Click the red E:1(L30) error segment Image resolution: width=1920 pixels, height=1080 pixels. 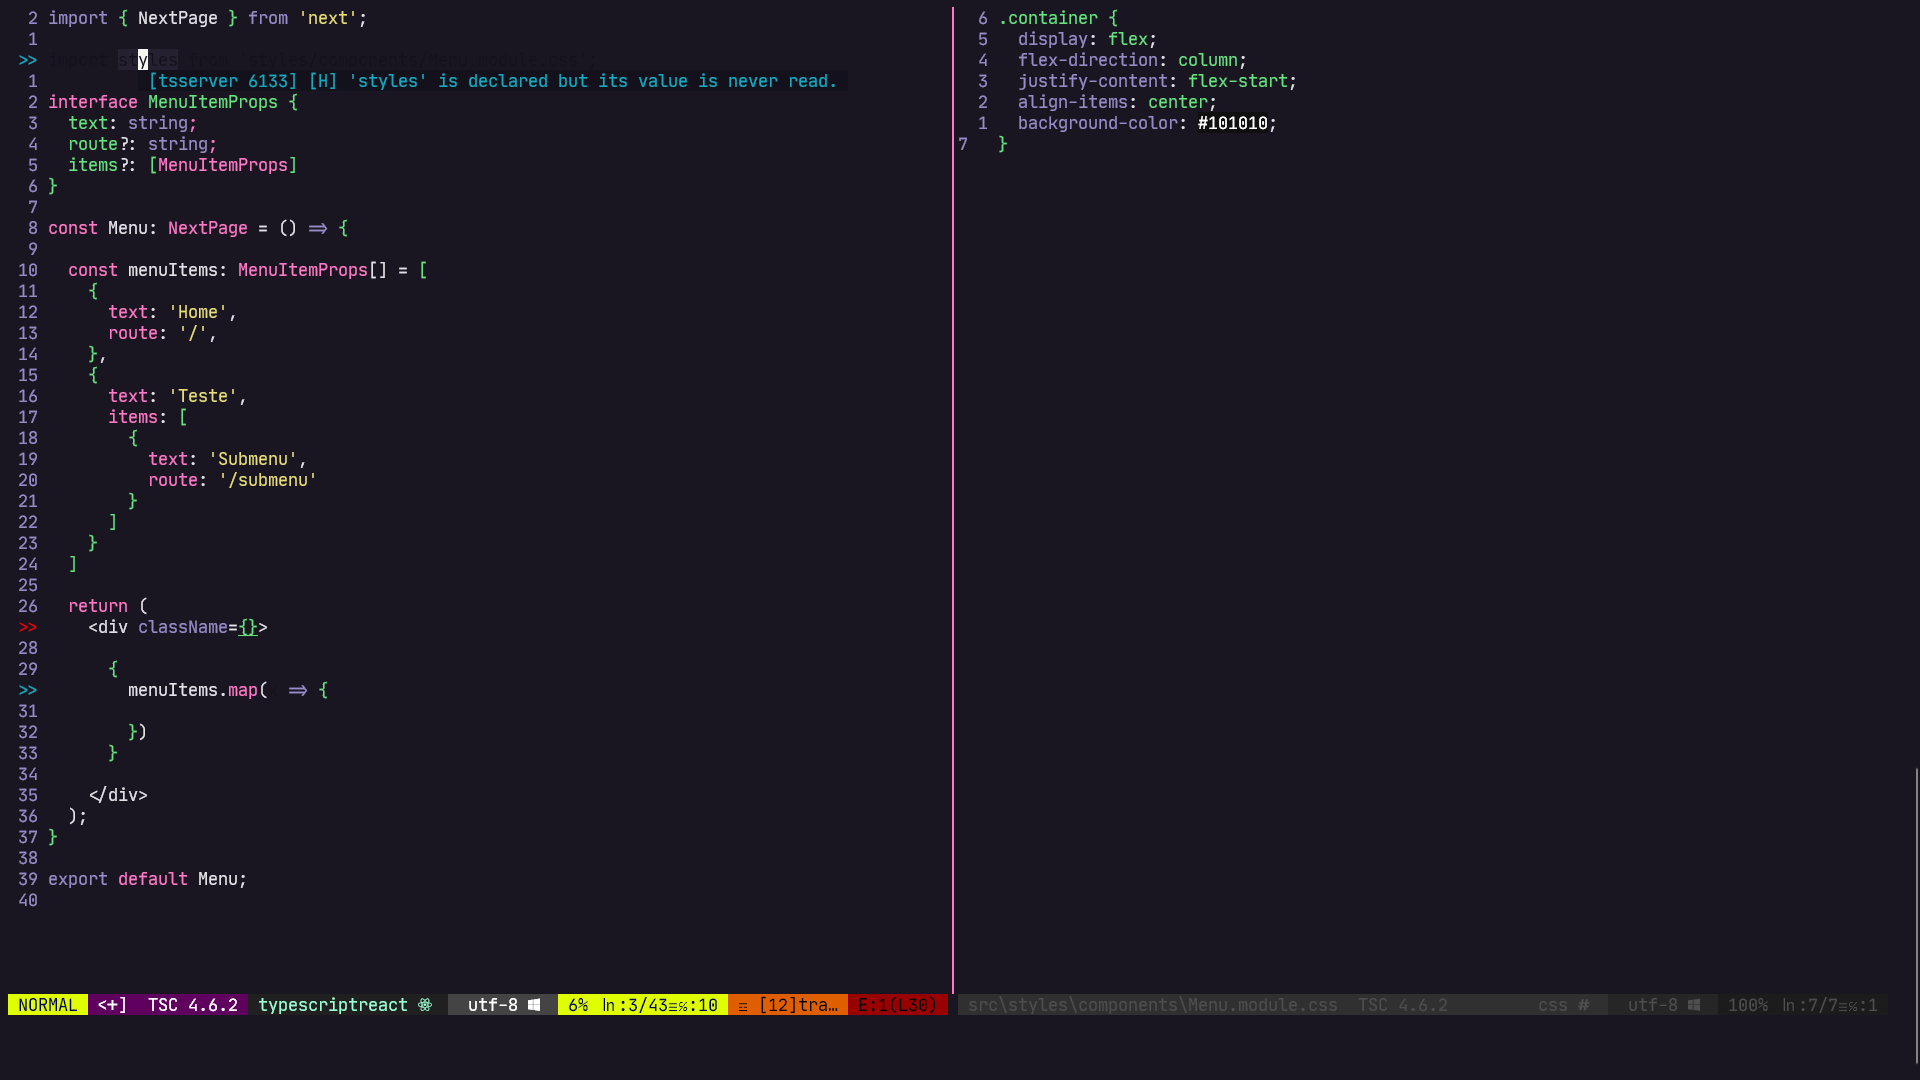tap(897, 1005)
